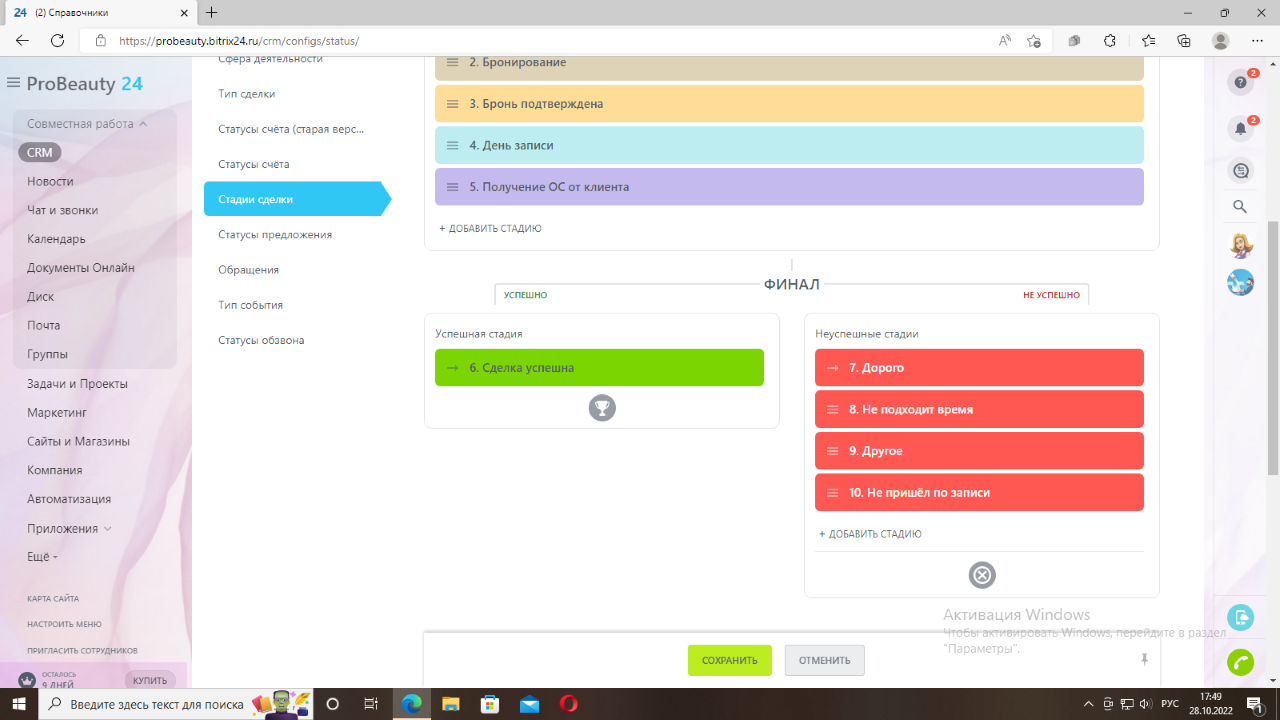Grab the drag handle of stage 3. Бронь подтверждена

click(x=452, y=104)
